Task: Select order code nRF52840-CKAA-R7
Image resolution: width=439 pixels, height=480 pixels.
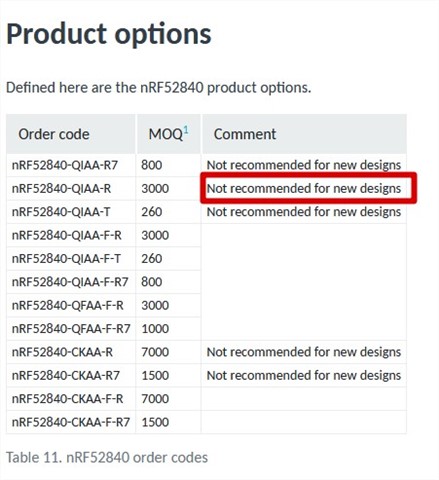Action: 66,375
